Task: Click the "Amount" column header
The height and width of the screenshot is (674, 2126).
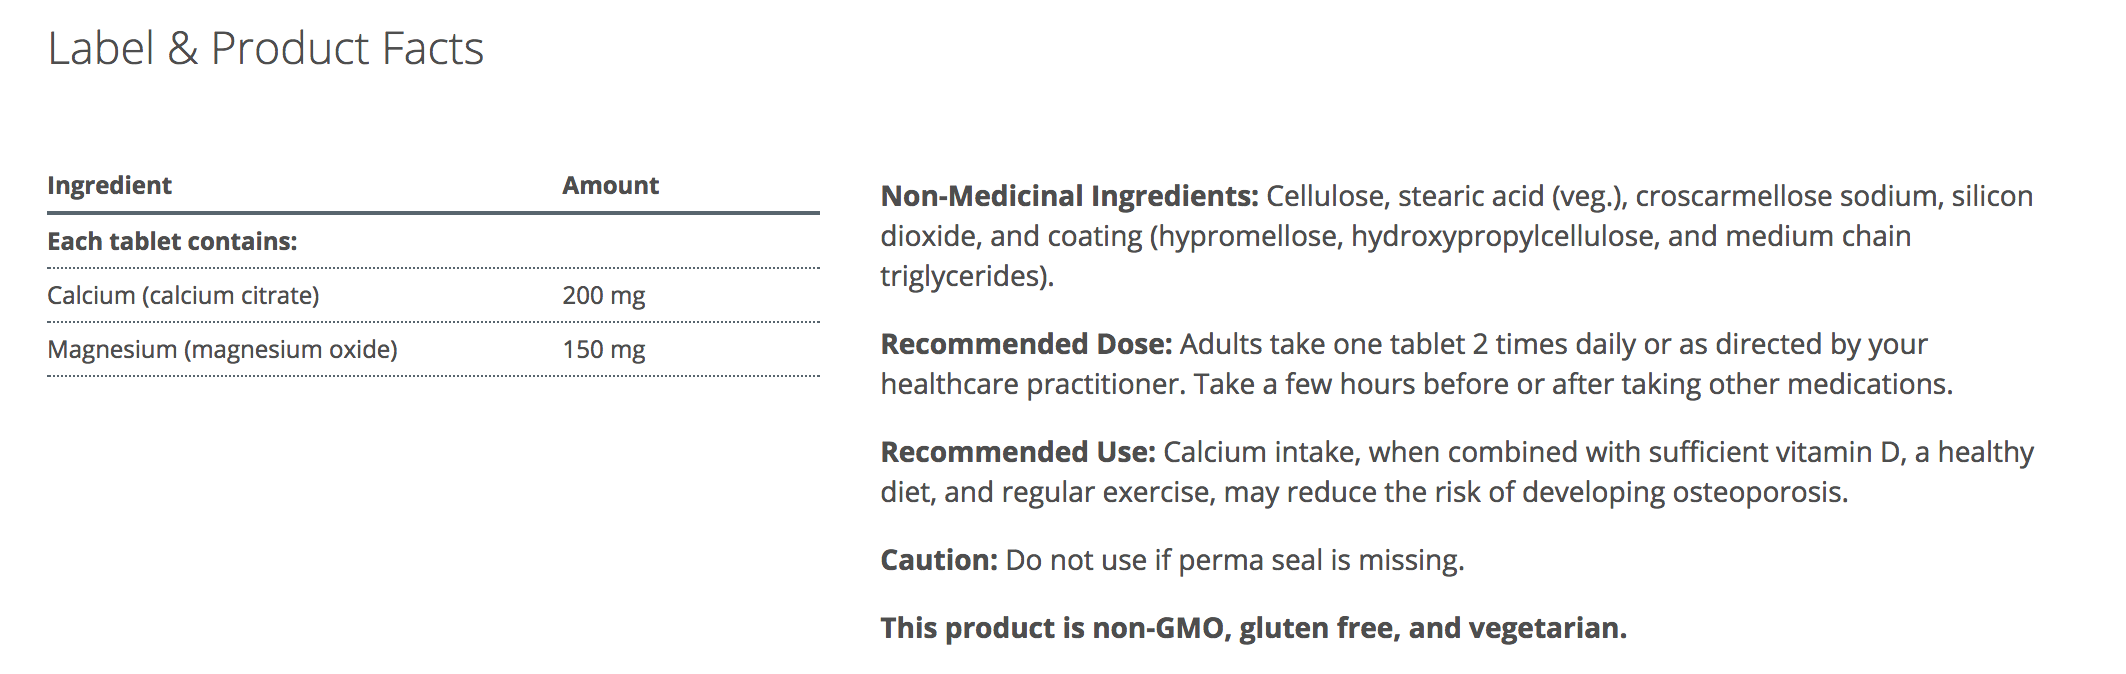Action: (x=610, y=185)
